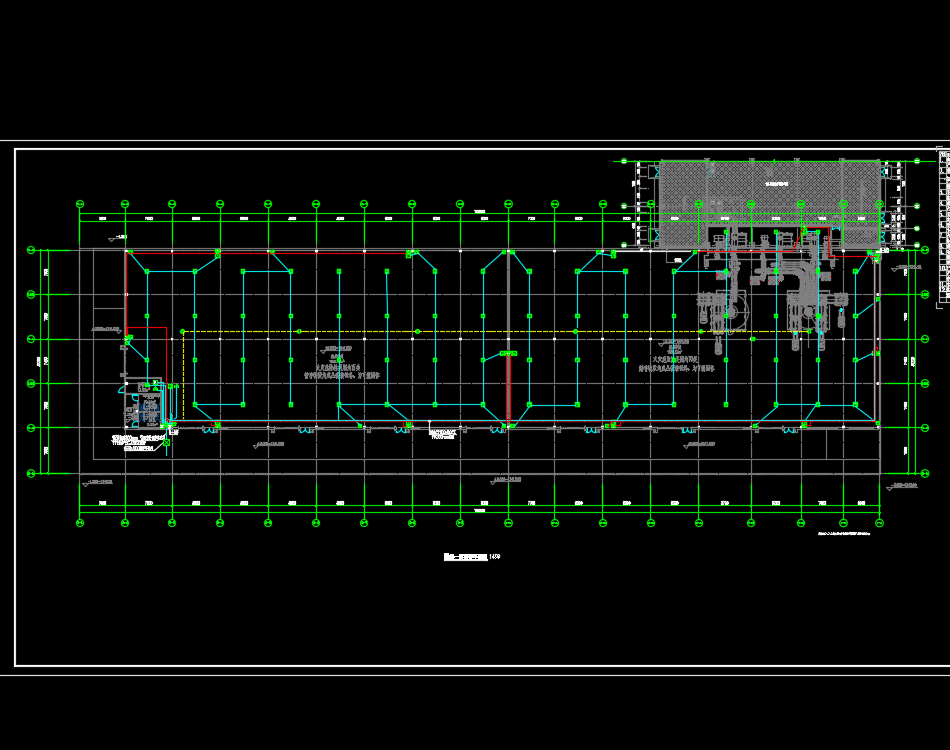Screen dimensions: 950x750
Task: Select the yellow dashed line across the plan
Action: pos(496,331)
